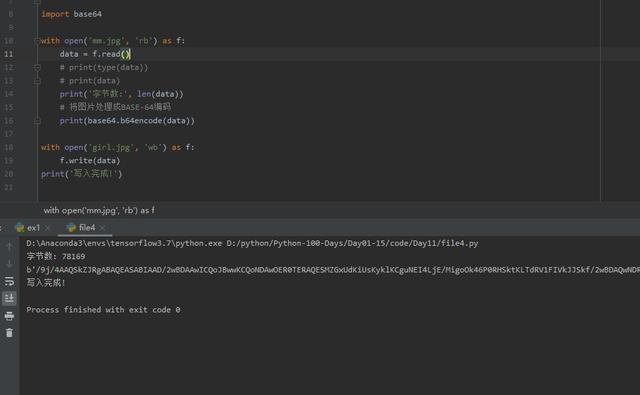Image resolution: width=640 pixels, height=395 pixels.
Task: Clear console output with trash icon
Action: (9, 333)
